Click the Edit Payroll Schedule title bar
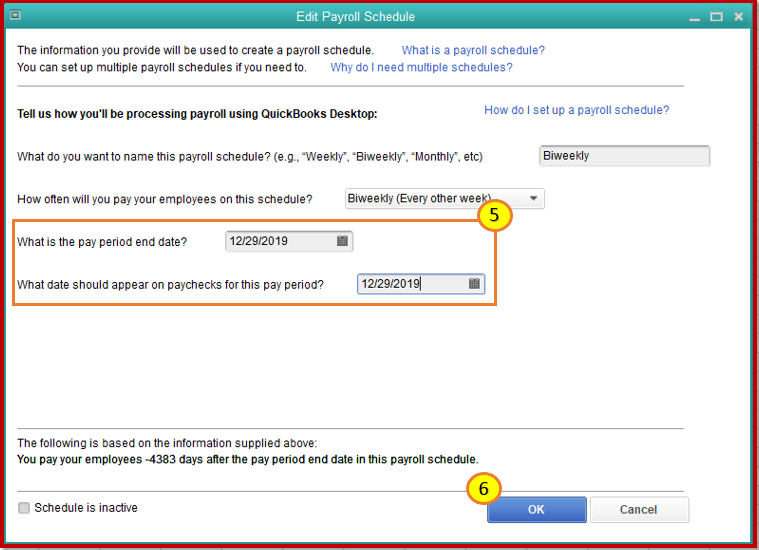The width and height of the screenshot is (759, 550). click(355, 17)
